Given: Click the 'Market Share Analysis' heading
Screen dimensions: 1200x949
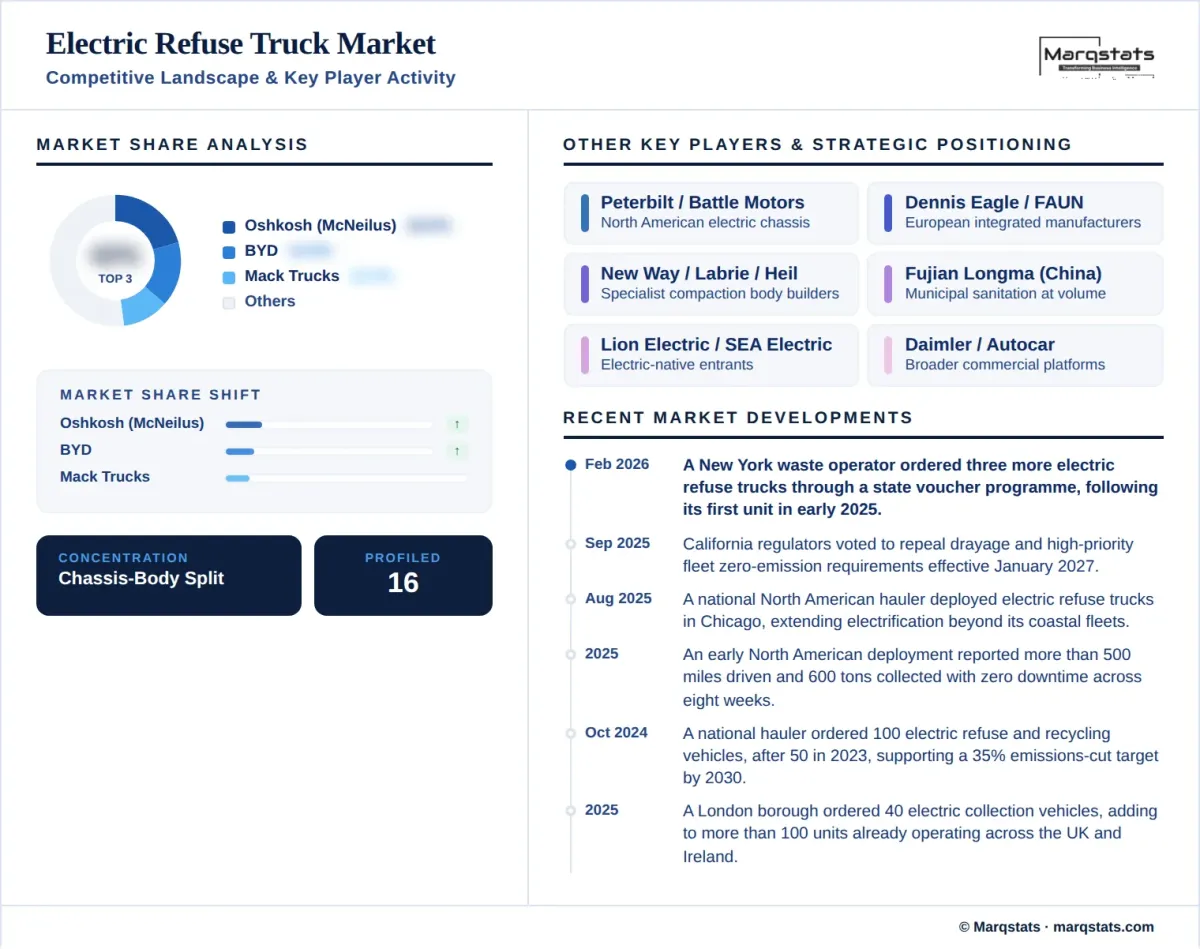Looking at the screenshot, I should coord(172,144).
